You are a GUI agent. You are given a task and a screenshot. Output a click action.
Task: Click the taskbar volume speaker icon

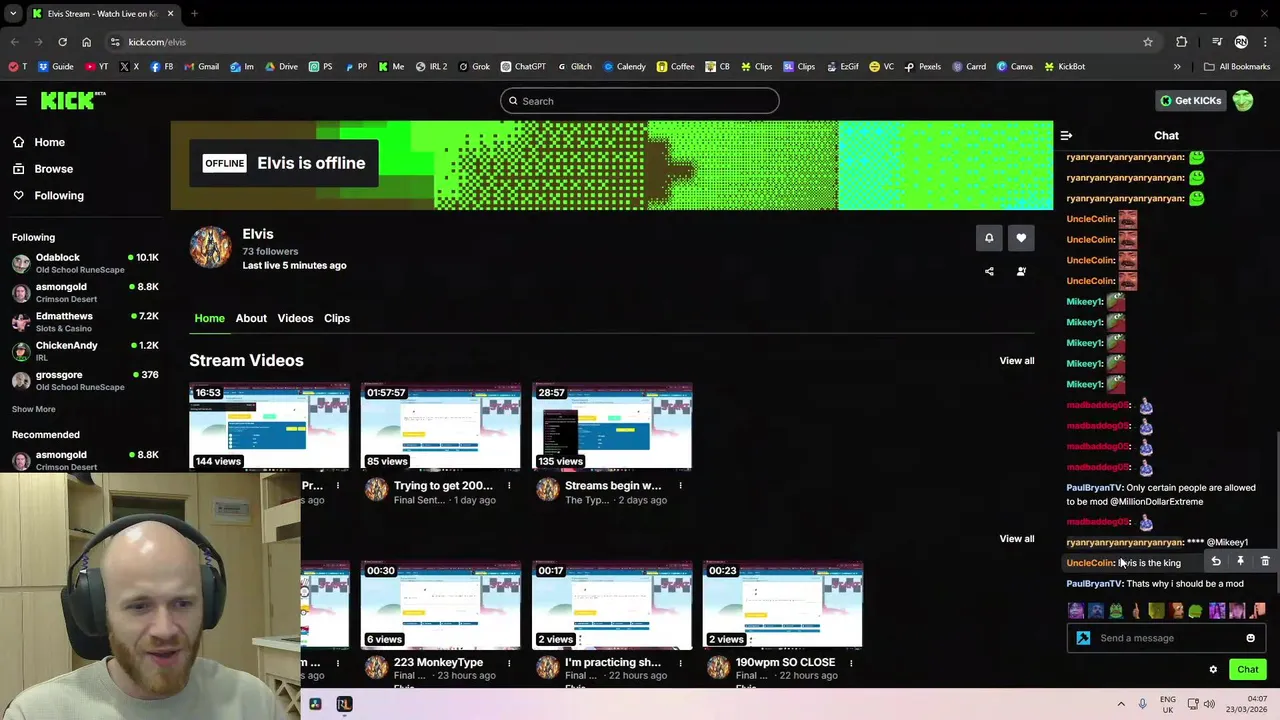pos(1209,704)
